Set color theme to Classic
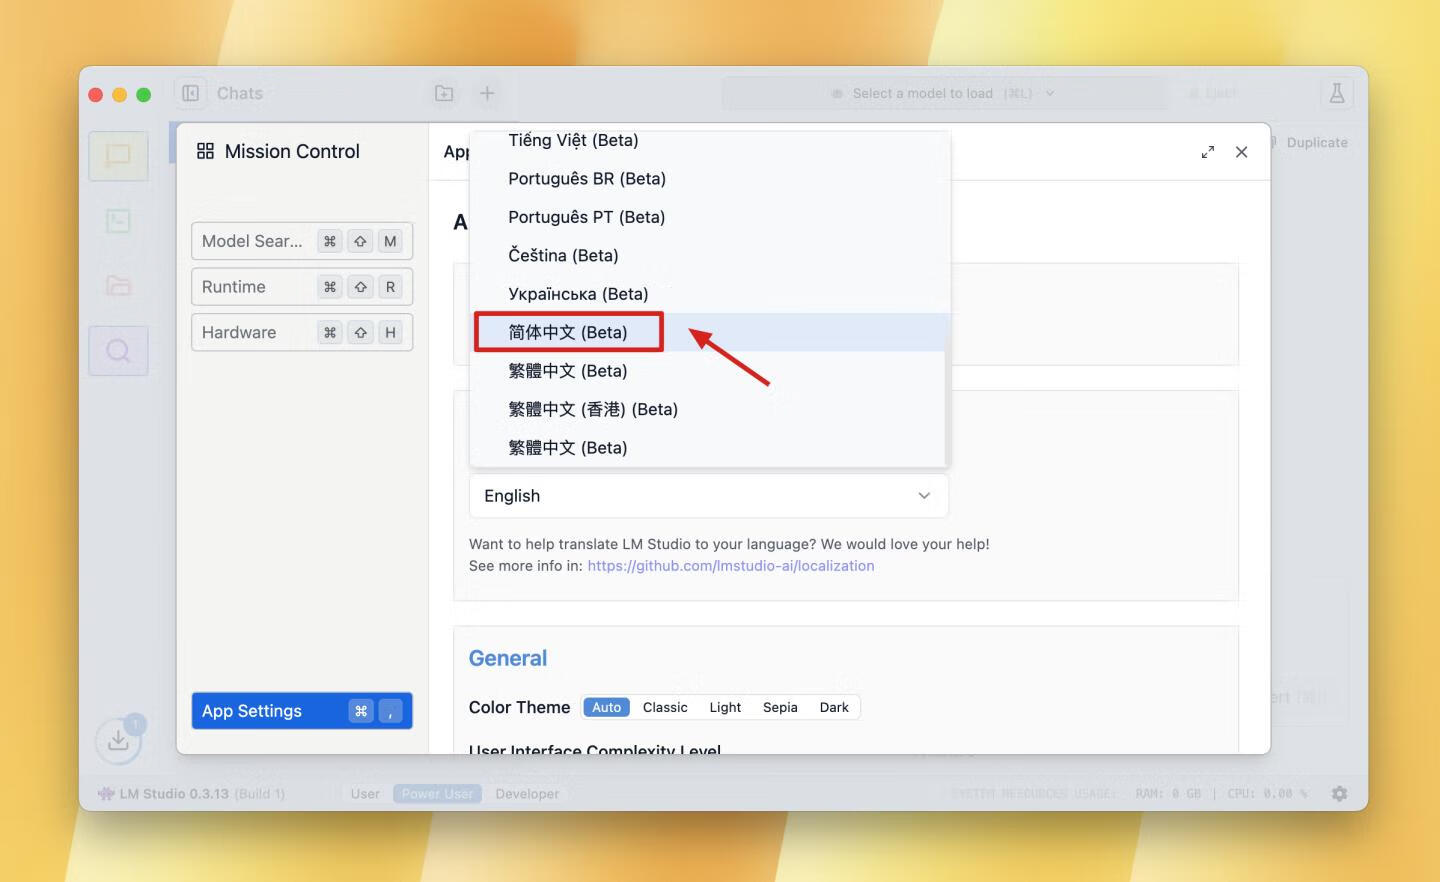This screenshot has height=882, width=1440. click(665, 707)
